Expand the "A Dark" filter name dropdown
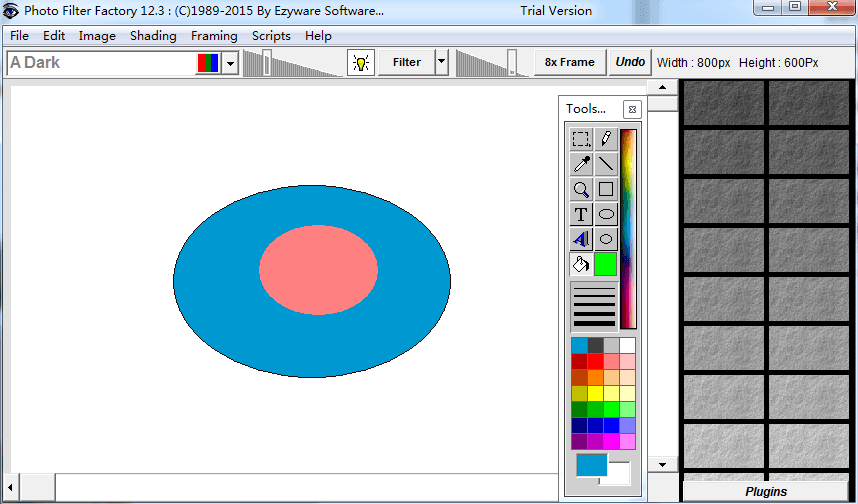This screenshot has height=504, width=858. click(x=230, y=63)
